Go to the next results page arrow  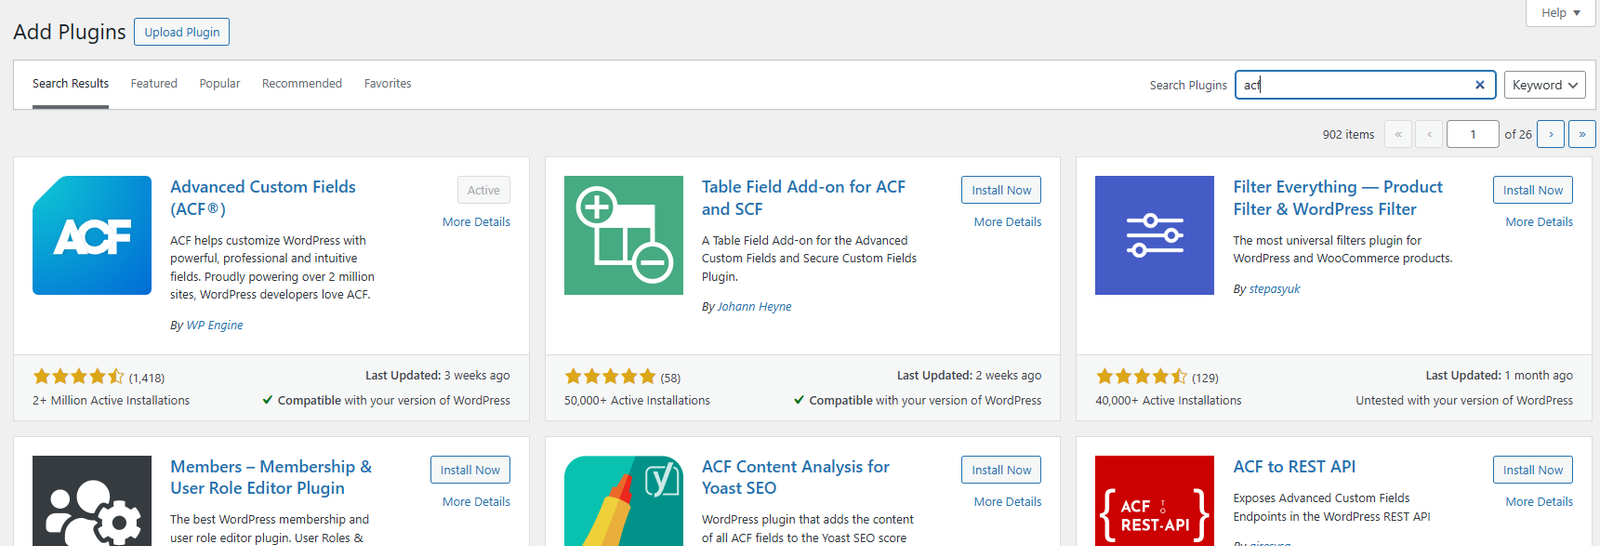[1551, 134]
